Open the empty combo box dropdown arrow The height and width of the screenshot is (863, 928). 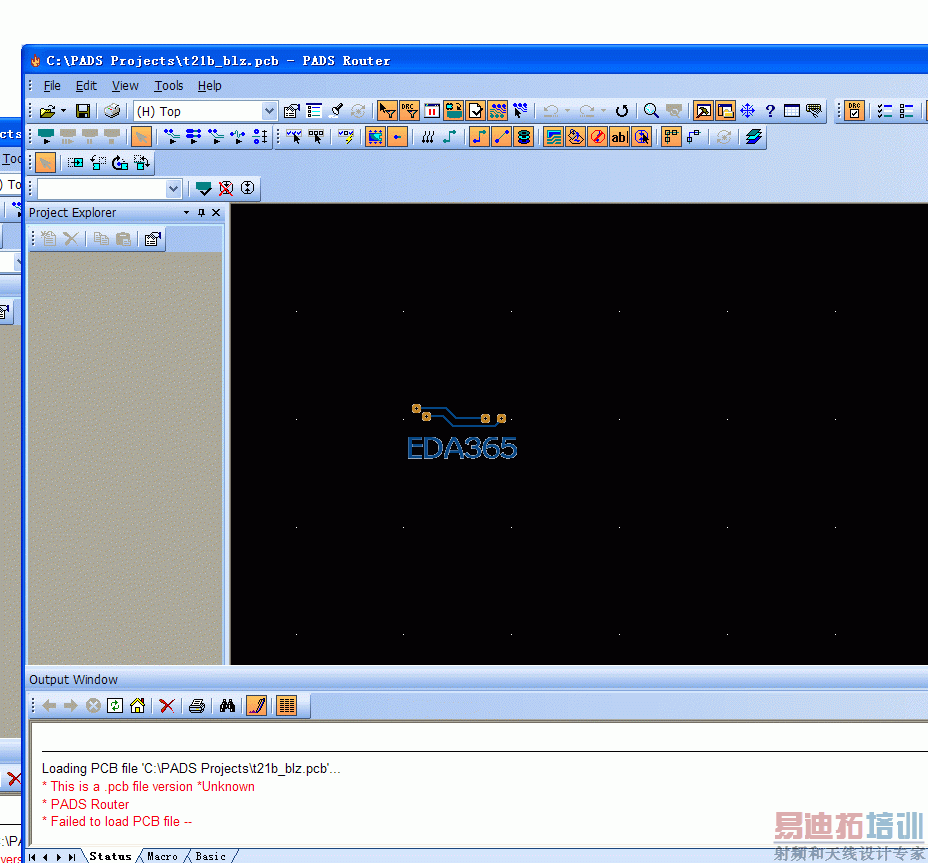173,189
